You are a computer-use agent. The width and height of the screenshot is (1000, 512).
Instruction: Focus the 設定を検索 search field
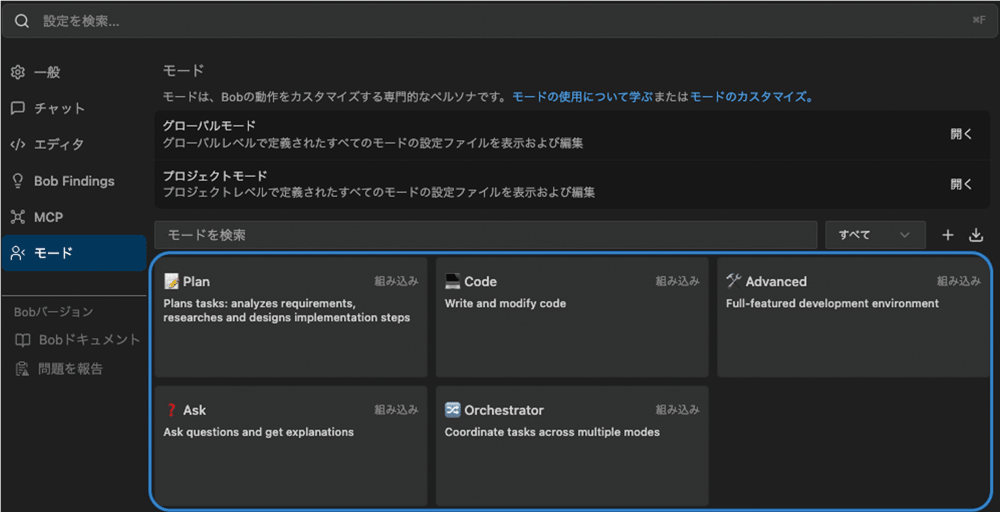tap(499, 20)
